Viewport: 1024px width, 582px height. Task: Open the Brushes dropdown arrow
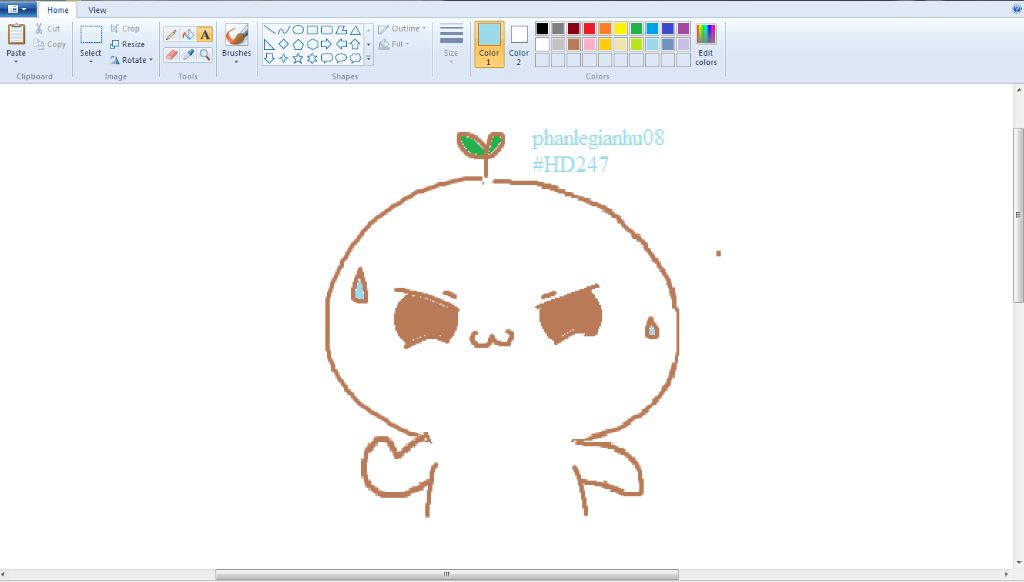(x=236, y=61)
